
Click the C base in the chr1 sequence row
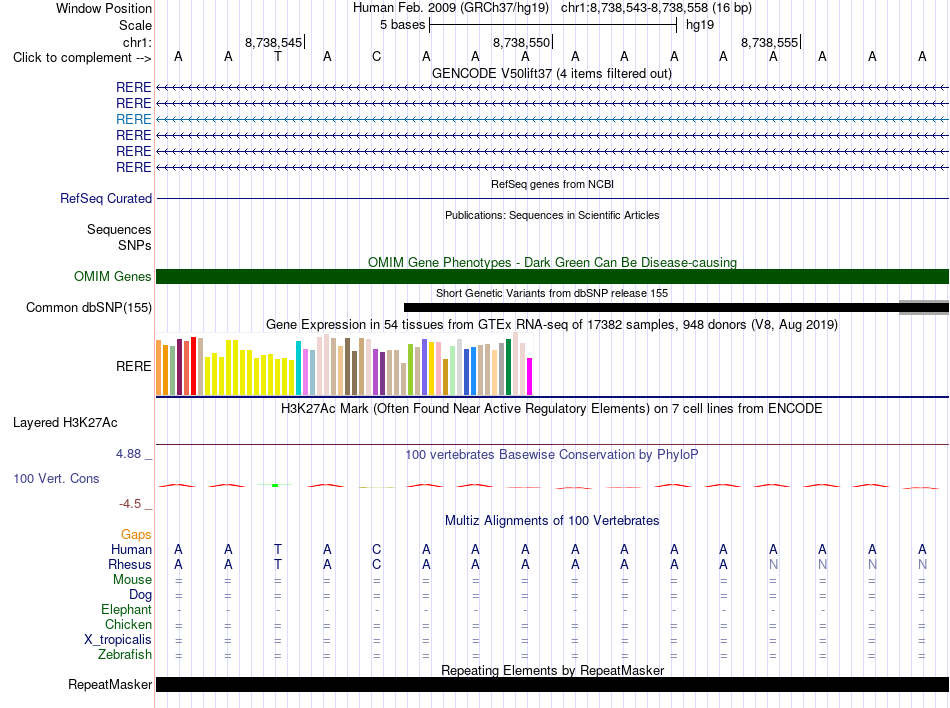[x=376, y=57]
